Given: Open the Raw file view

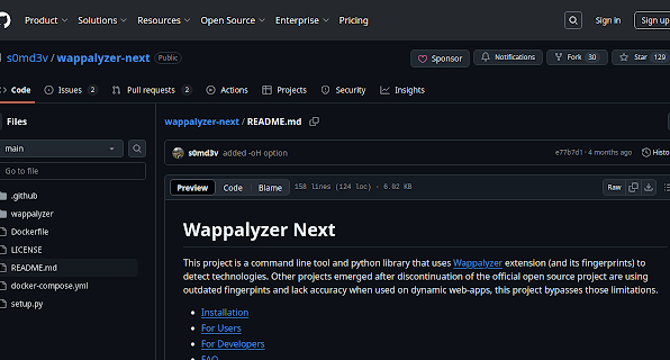Looking at the screenshot, I should 614,187.
